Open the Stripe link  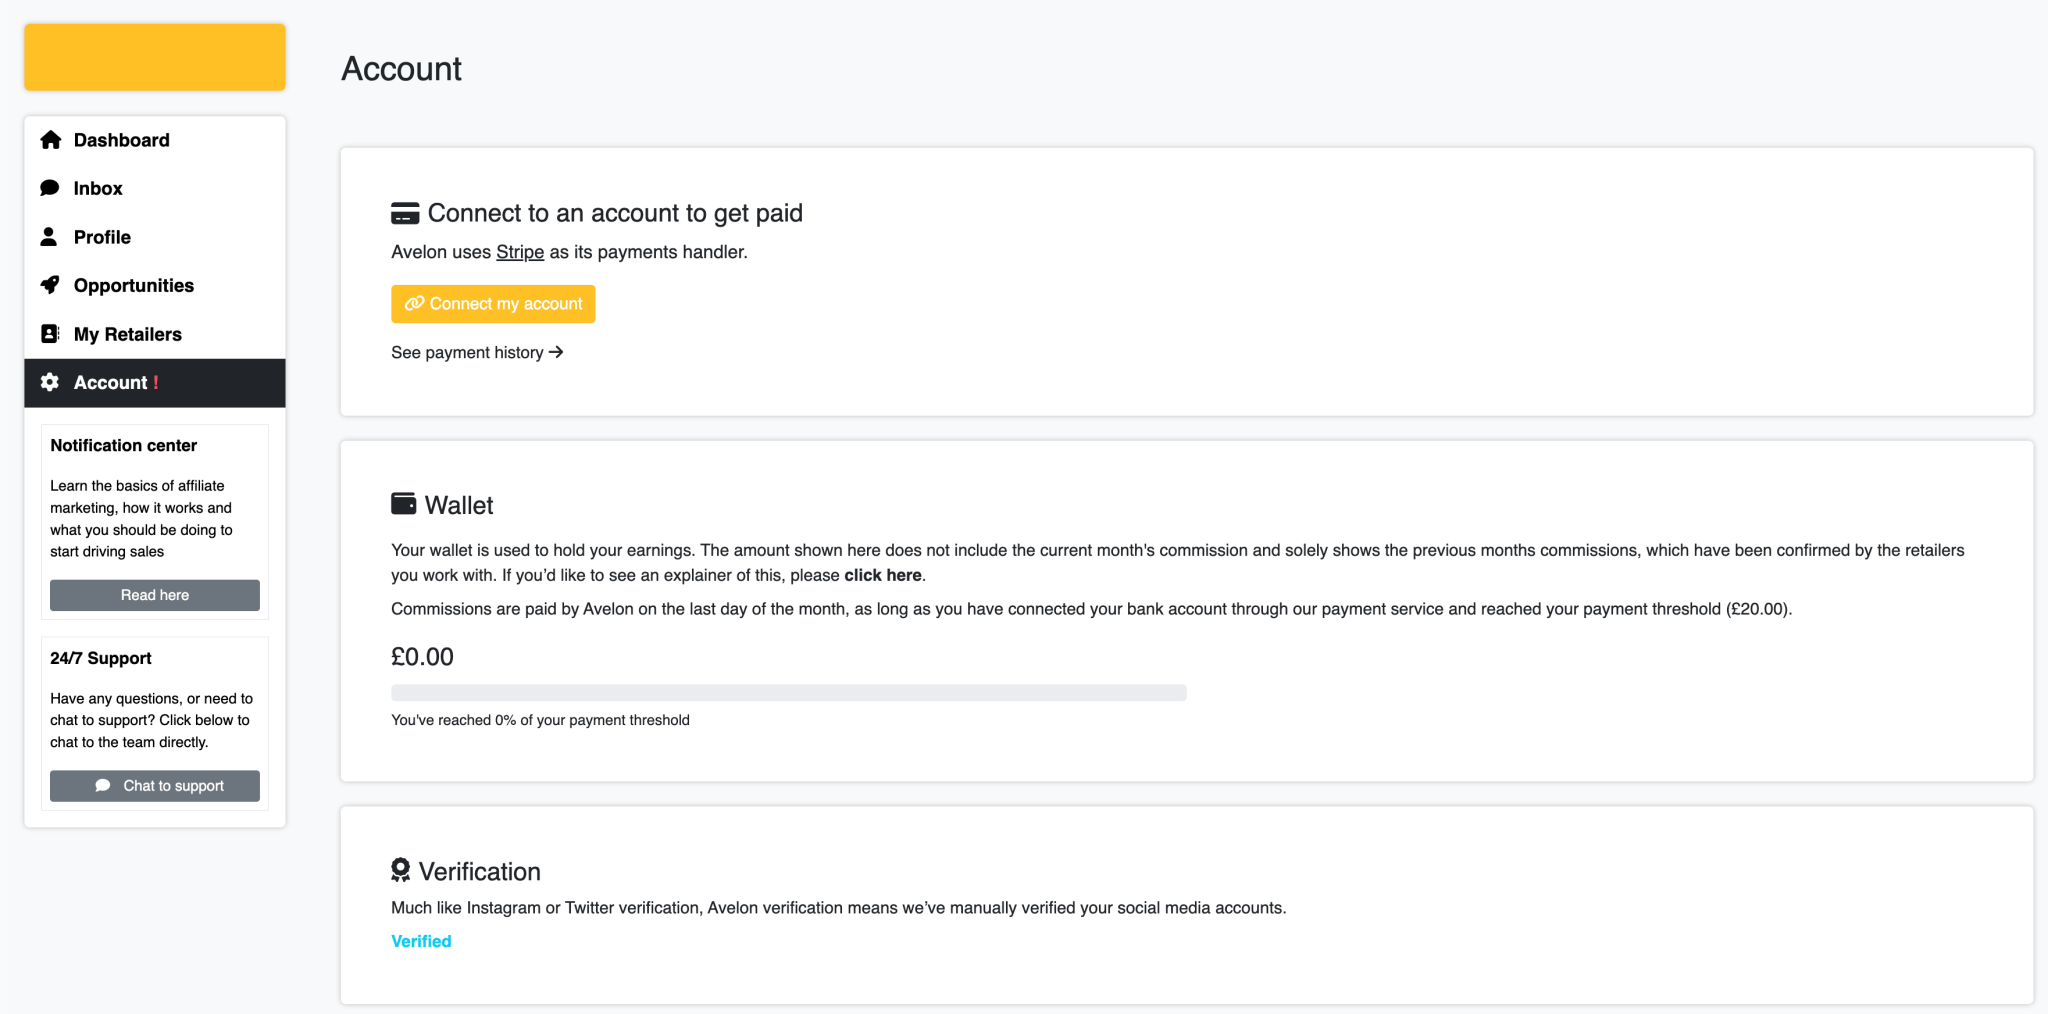click(x=520, y=252)
